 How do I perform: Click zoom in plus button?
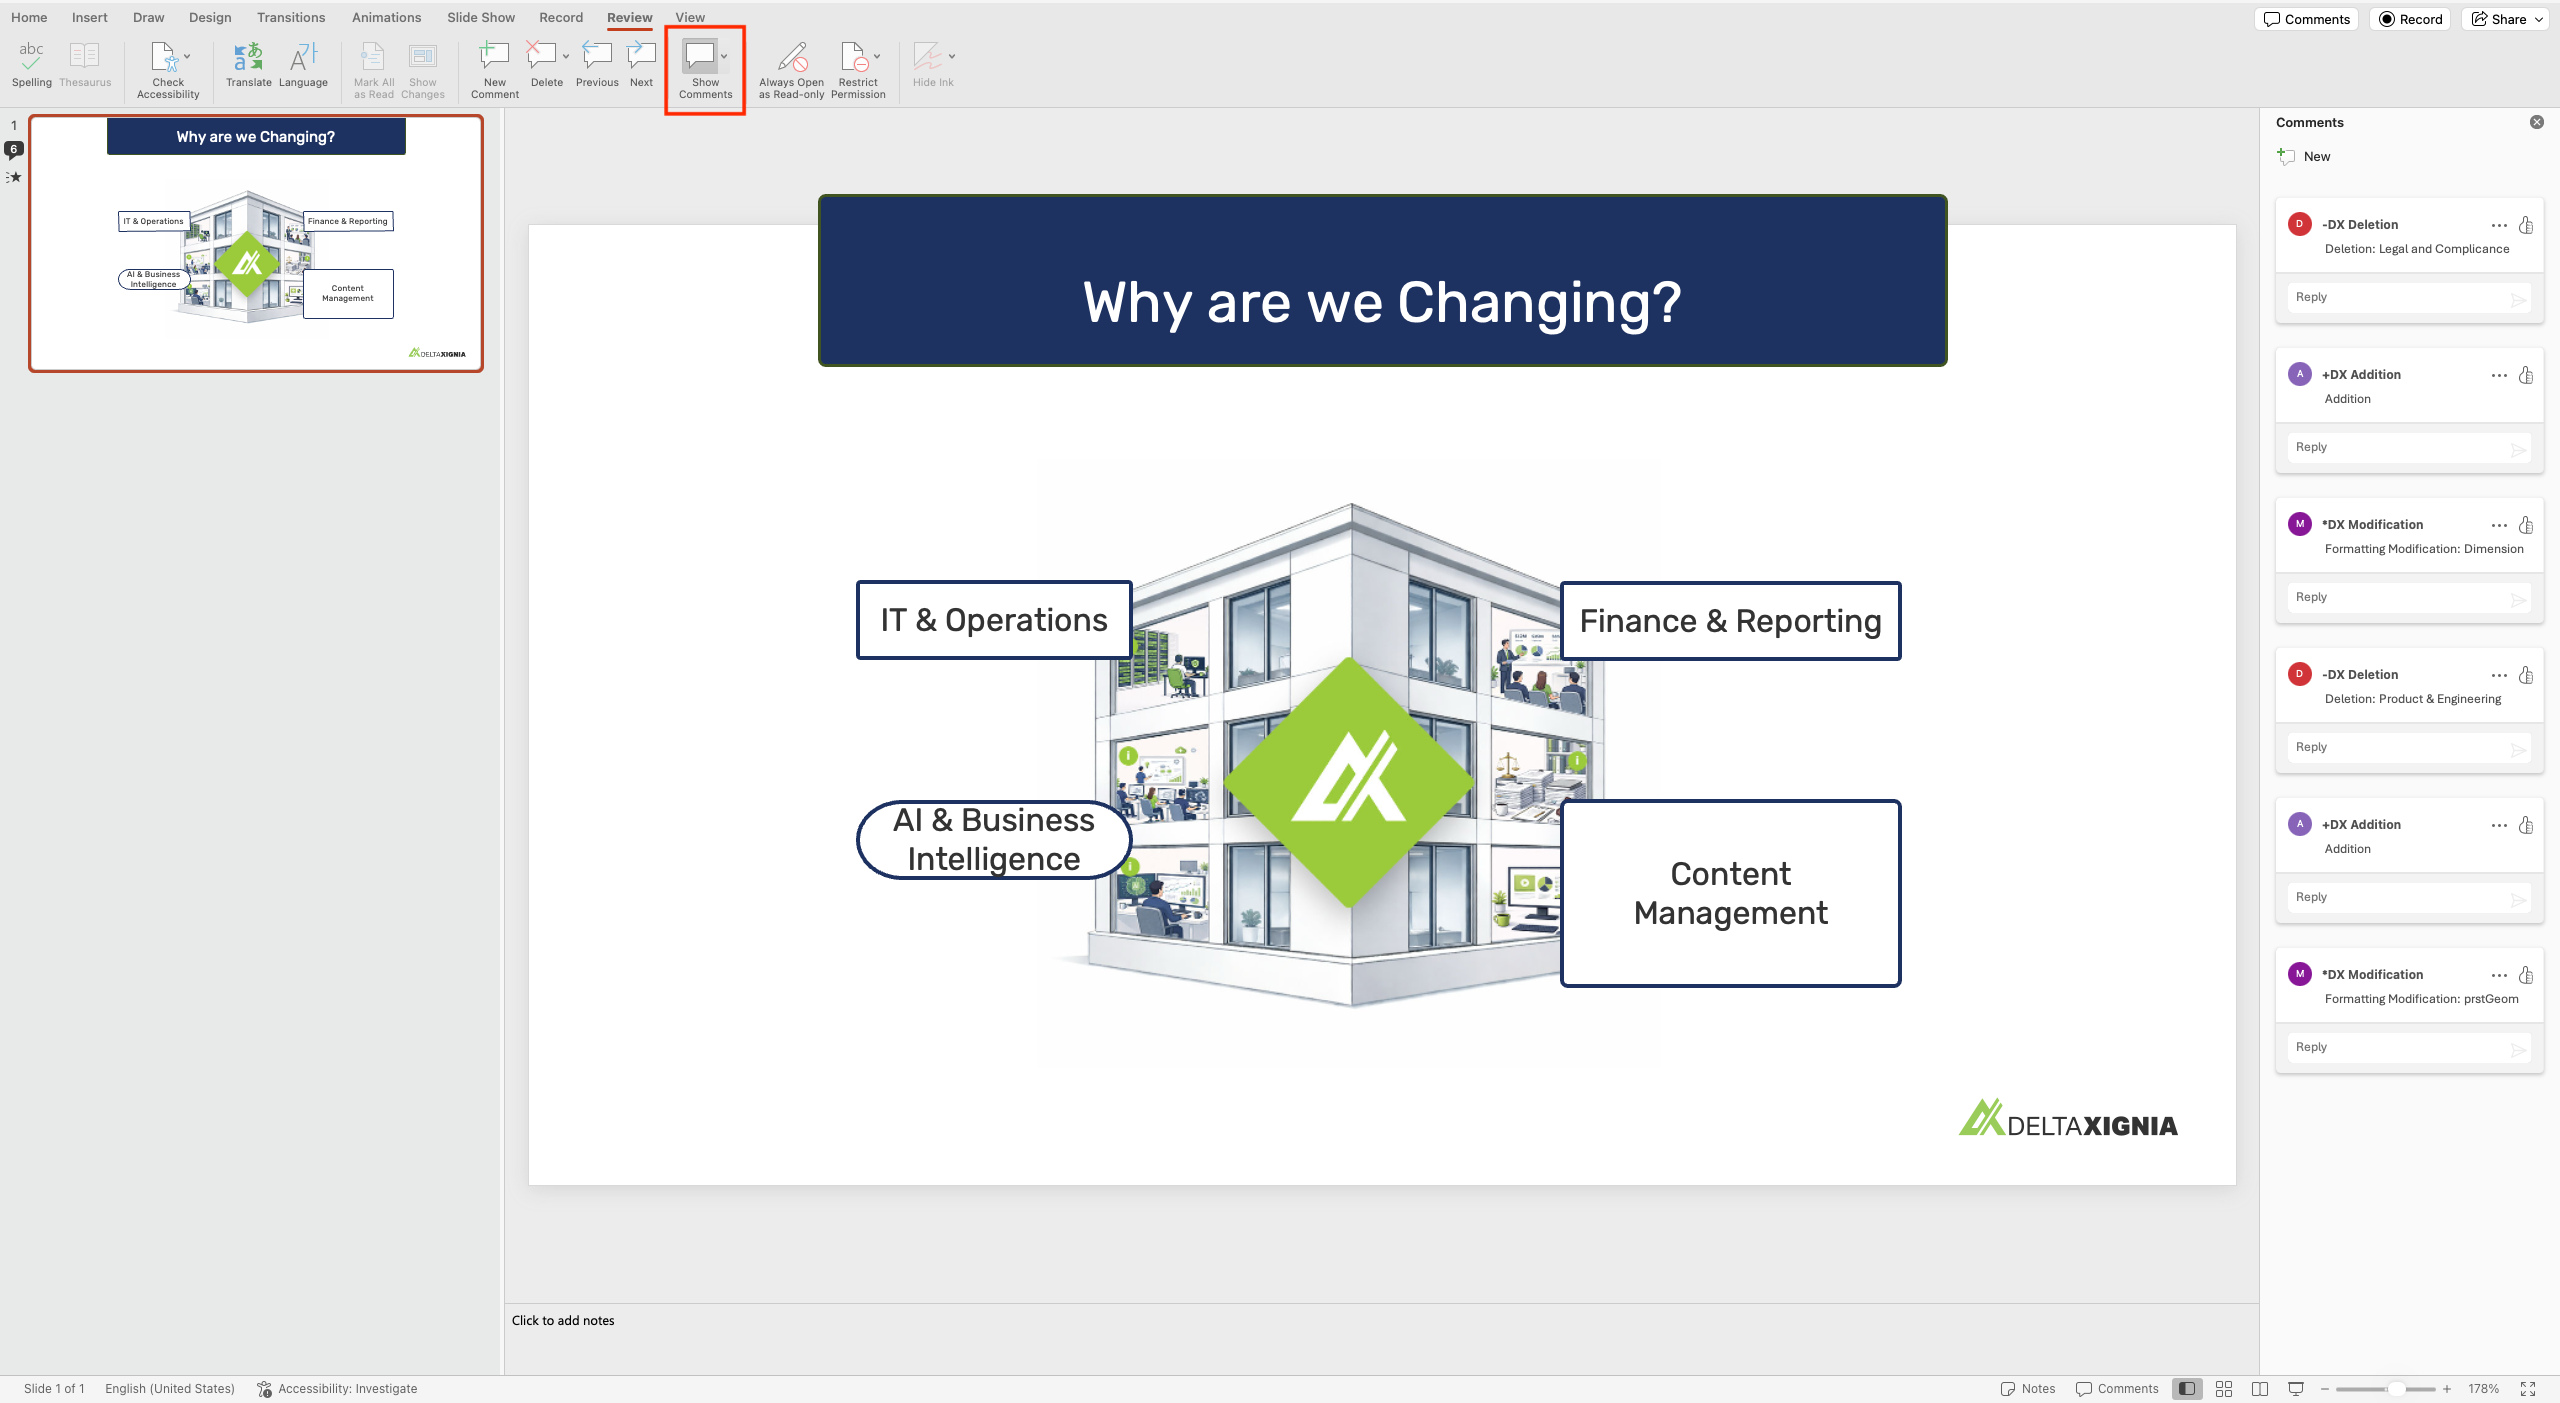point(2447,1388)
